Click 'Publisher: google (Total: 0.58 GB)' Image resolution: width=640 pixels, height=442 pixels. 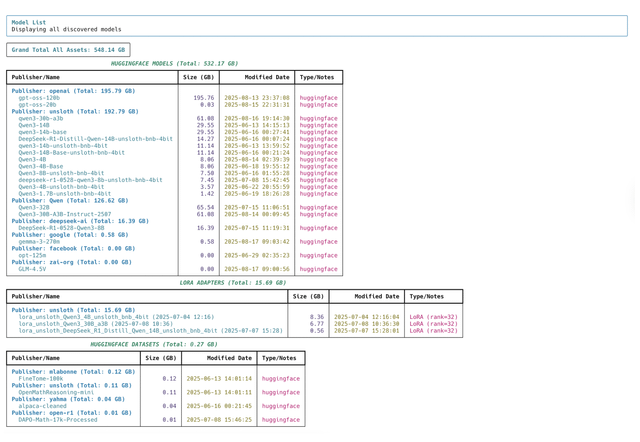point(70,235)
